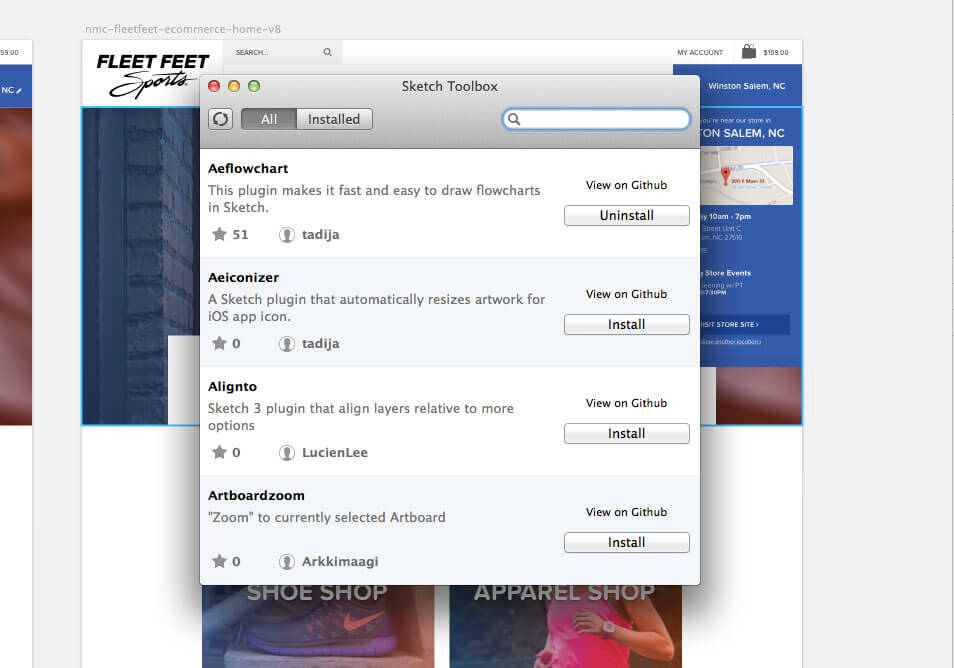Click the shopping cart icon showing $159.00

click(748, 50)
